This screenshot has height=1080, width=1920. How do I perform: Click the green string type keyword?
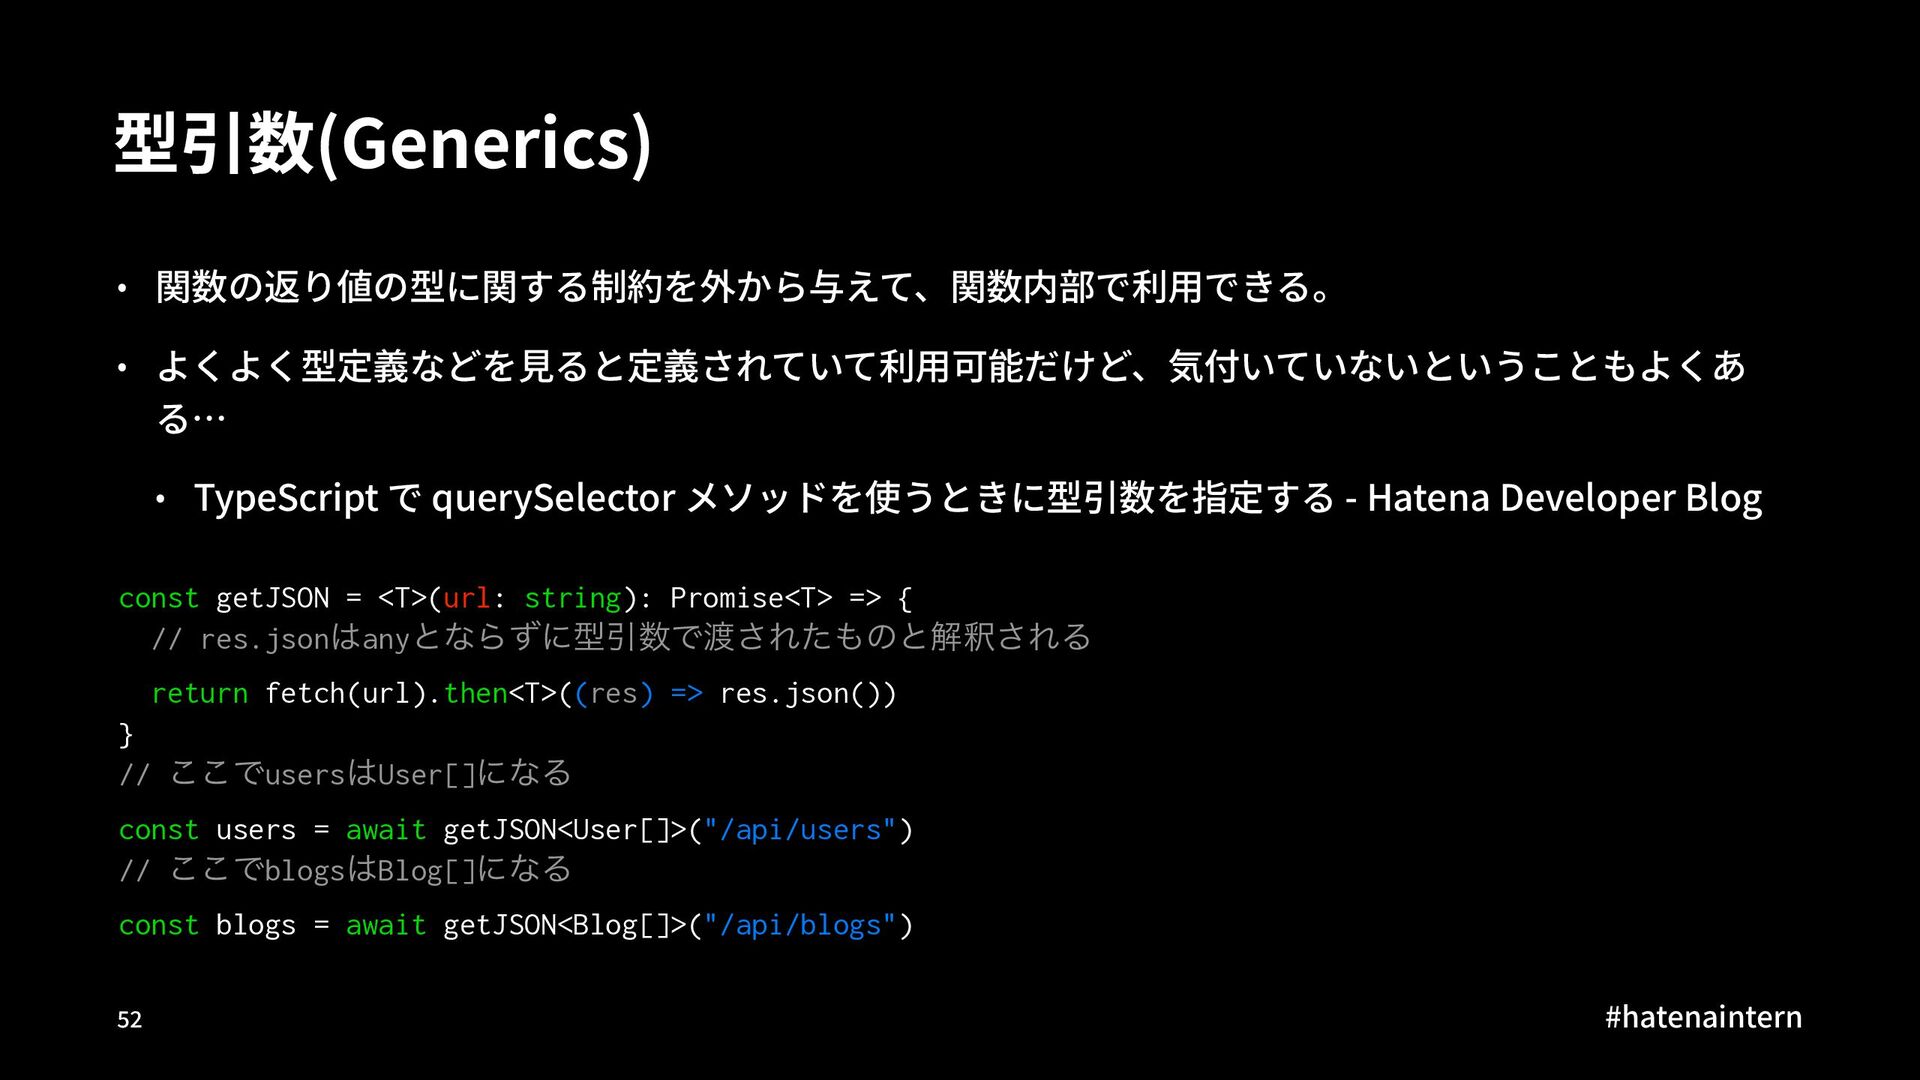[x=572, y=598]
